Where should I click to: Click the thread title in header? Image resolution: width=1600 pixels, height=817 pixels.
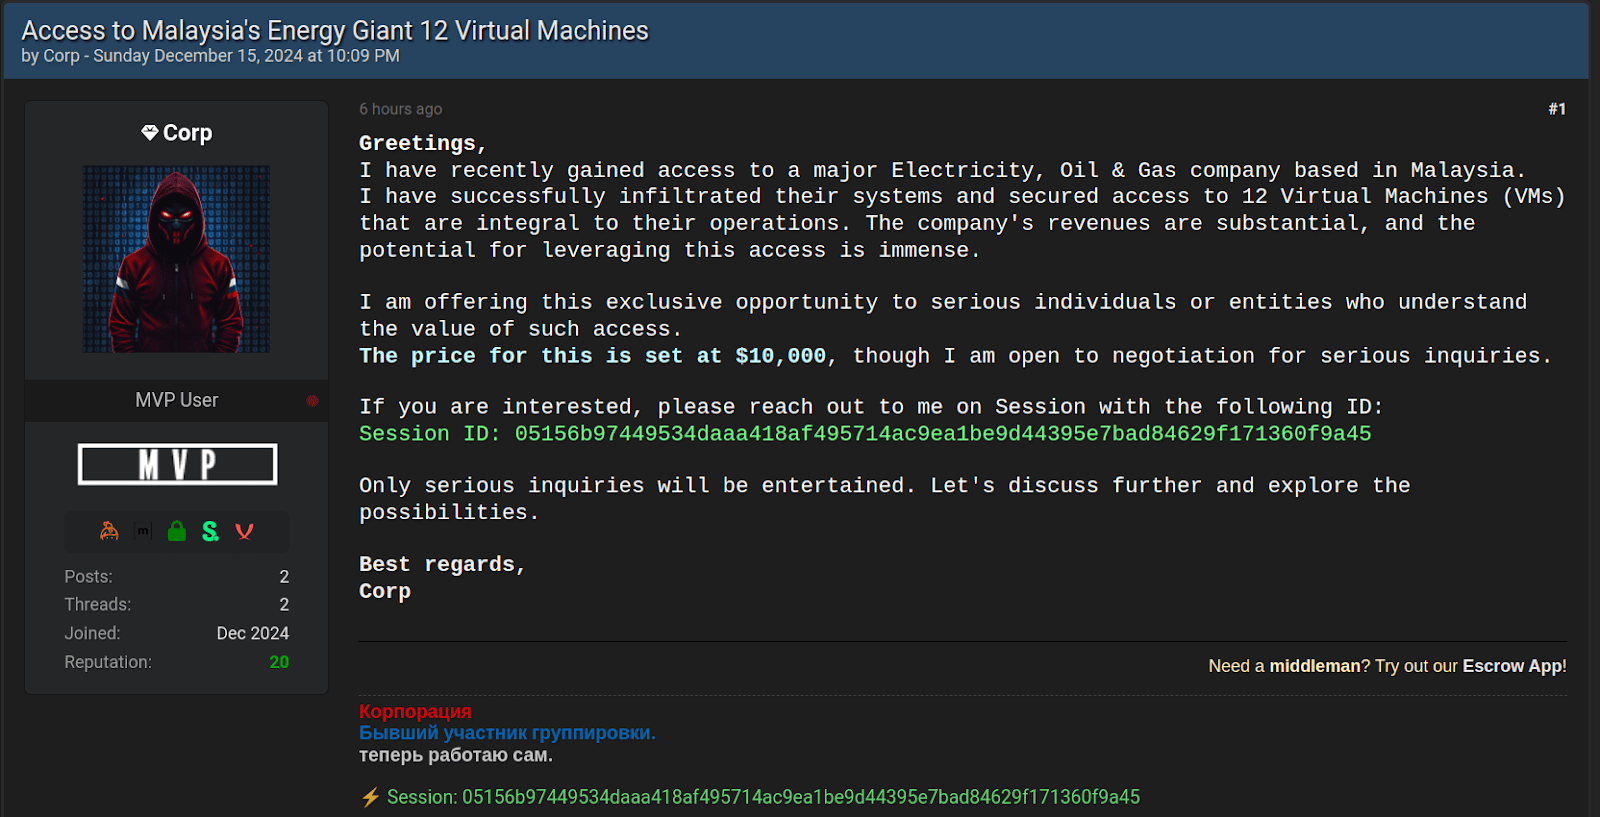click(335, 31)
